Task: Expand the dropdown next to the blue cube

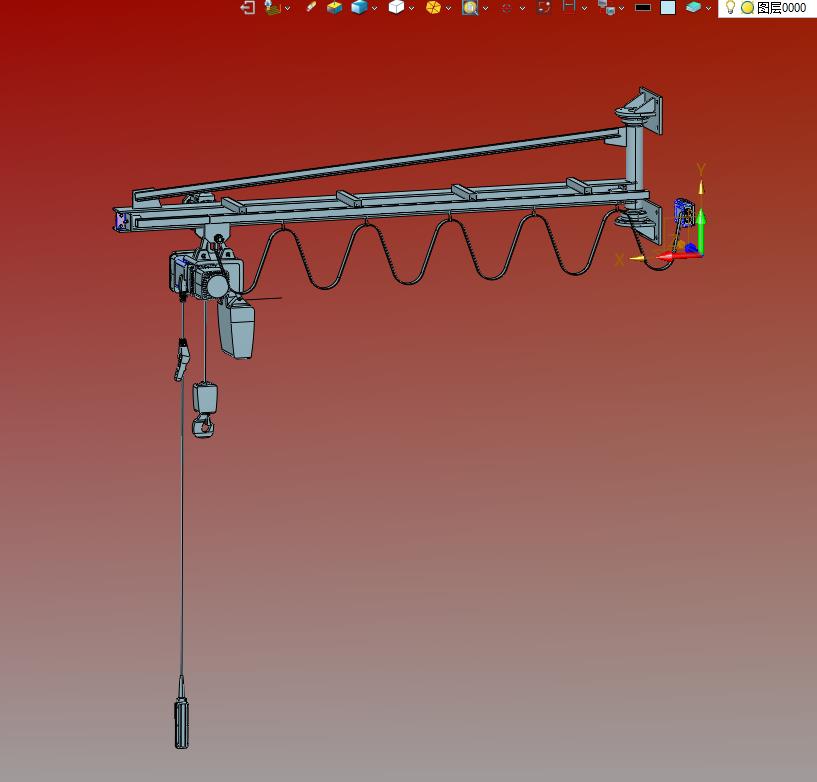Action: coord(374,8)
